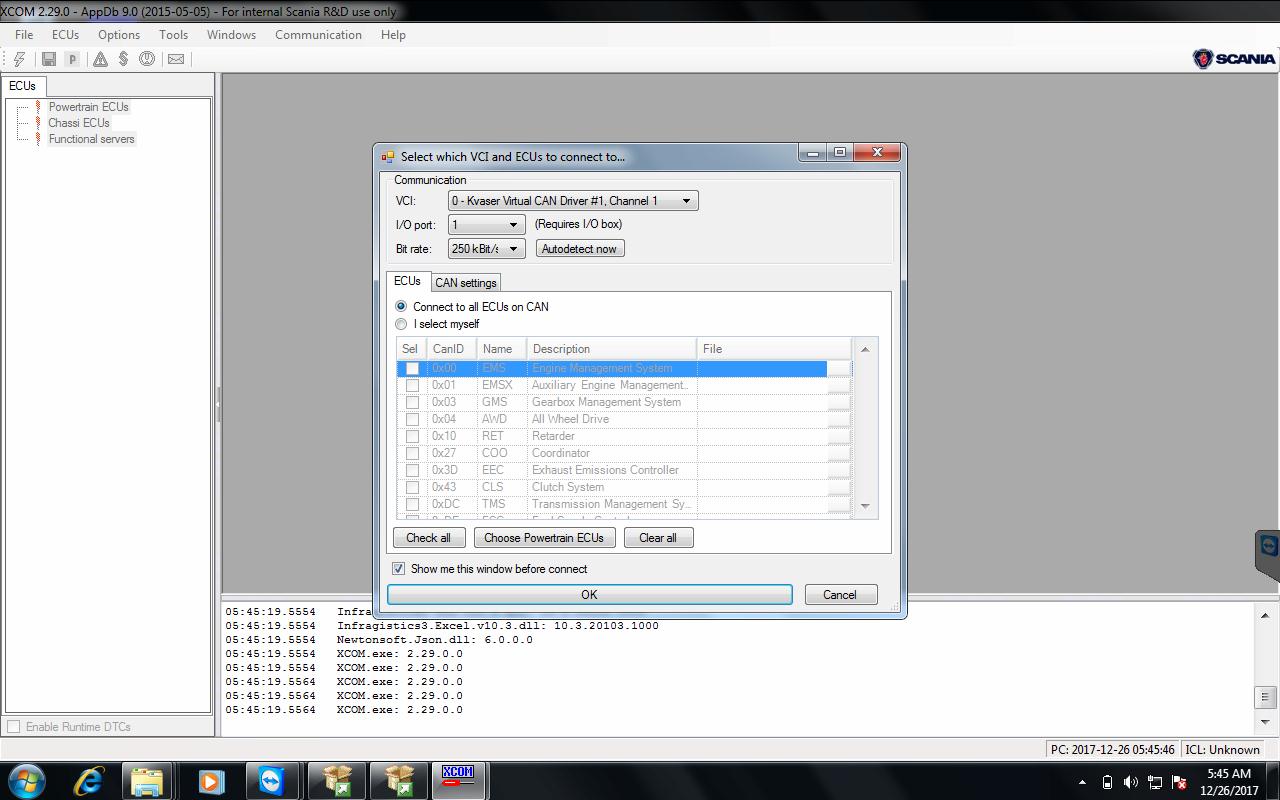Click the Chassi ECUs node icon
Viewport: 1280px width, 800px height.
[39, 123]
